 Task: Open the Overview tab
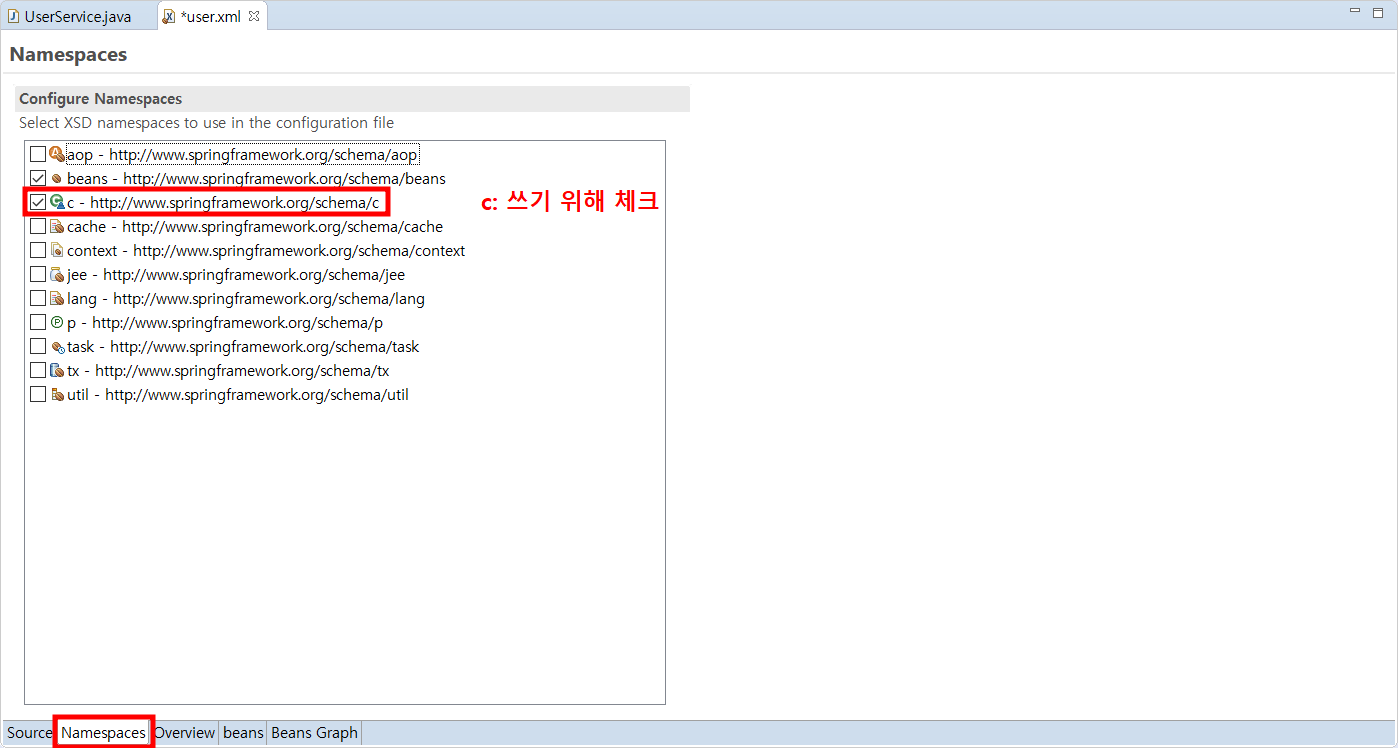(184, 733)
